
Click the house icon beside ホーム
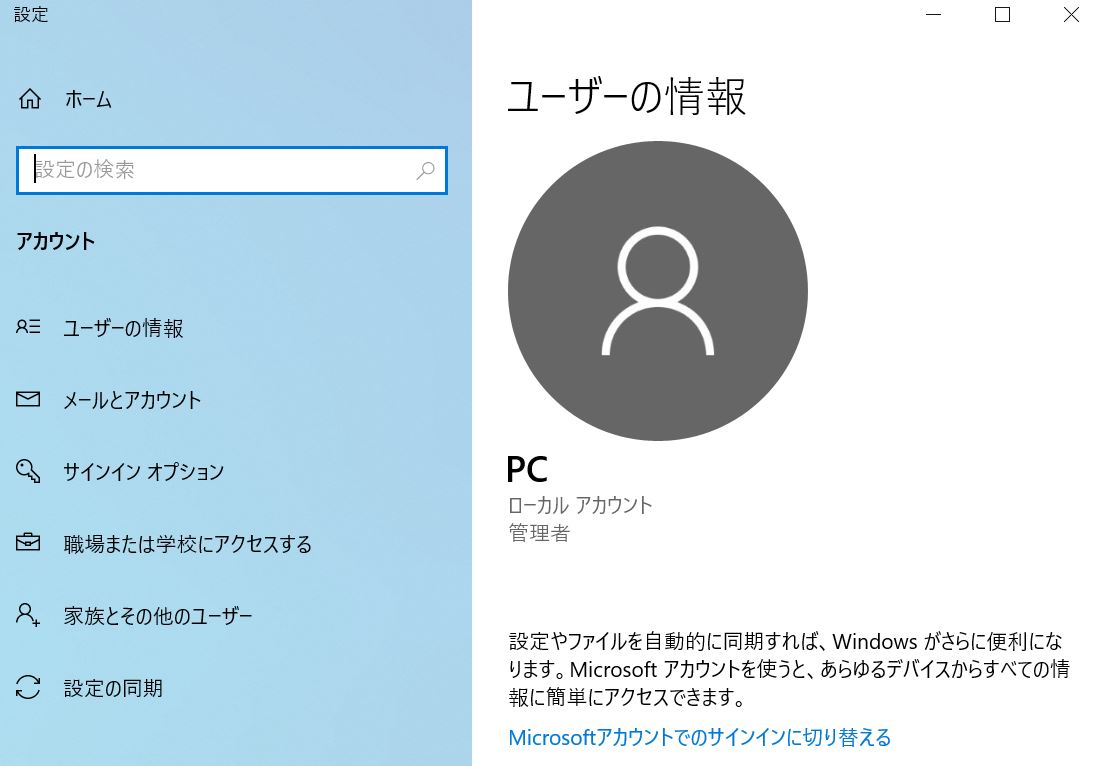coord(30,99)
